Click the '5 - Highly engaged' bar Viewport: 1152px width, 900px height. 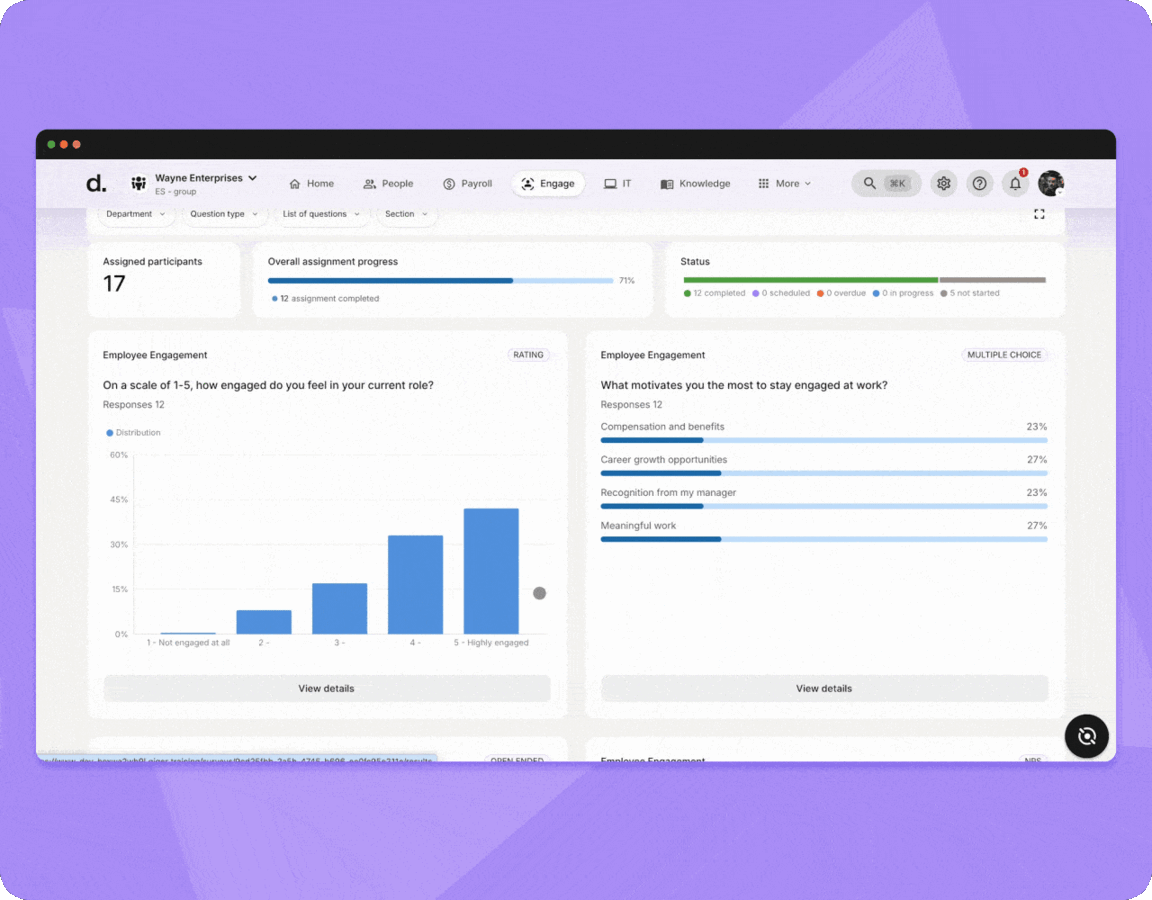coord(491,571)
